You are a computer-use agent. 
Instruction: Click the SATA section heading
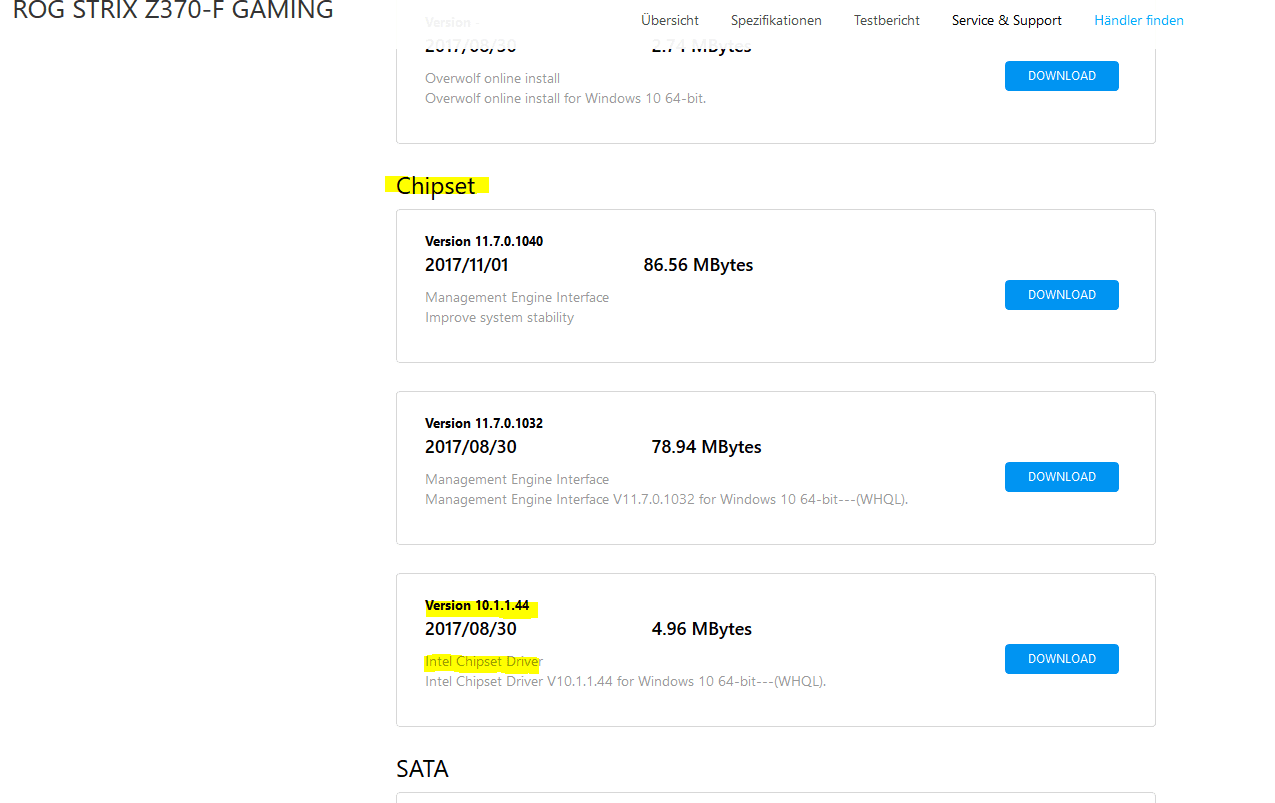coord(422,768)
